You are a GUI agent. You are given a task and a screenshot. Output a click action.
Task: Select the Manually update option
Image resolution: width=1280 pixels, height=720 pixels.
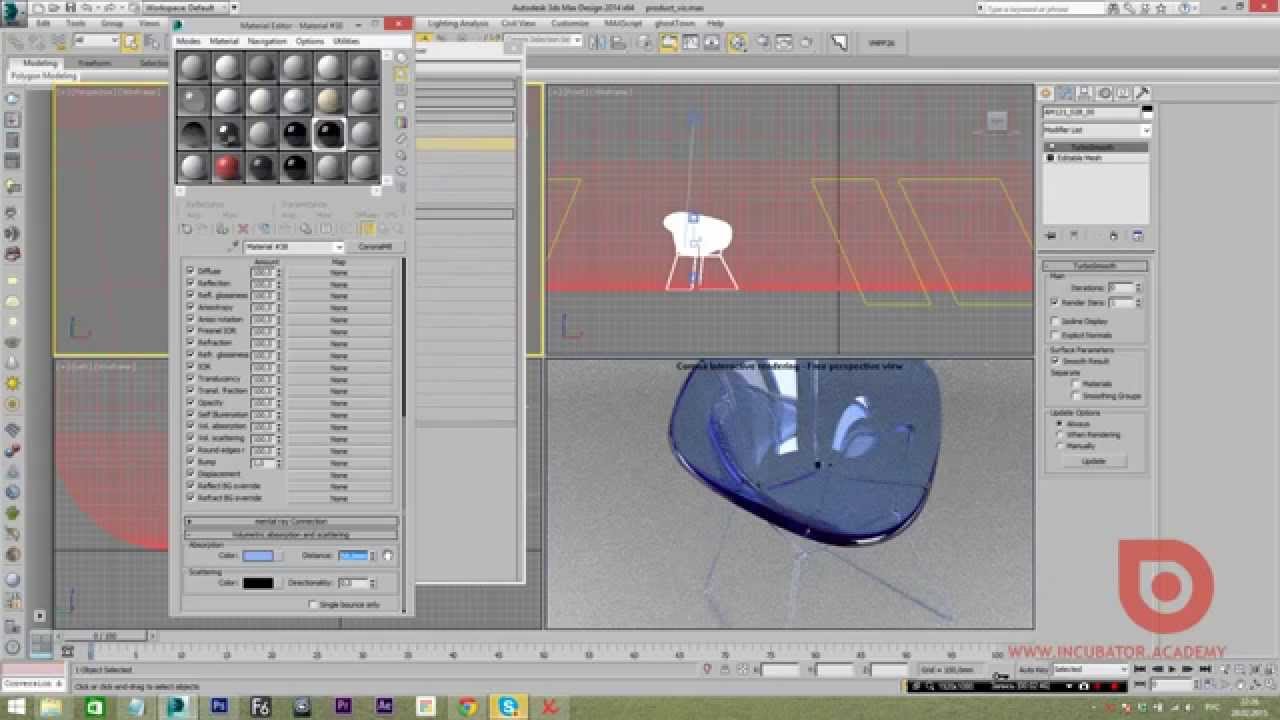tap(1059, 446)
